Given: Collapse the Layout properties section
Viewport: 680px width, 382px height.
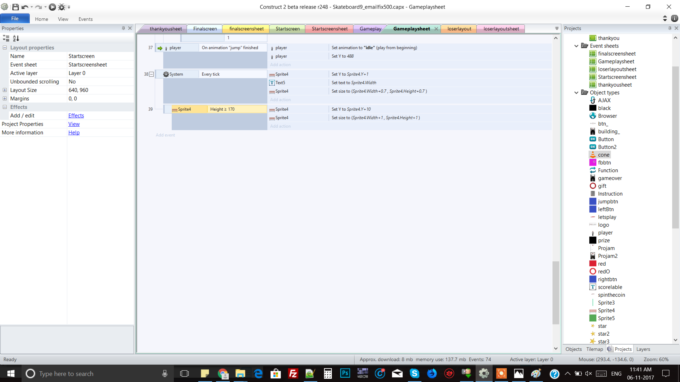Looking at the screenshot, I should (x=5, y=48).
